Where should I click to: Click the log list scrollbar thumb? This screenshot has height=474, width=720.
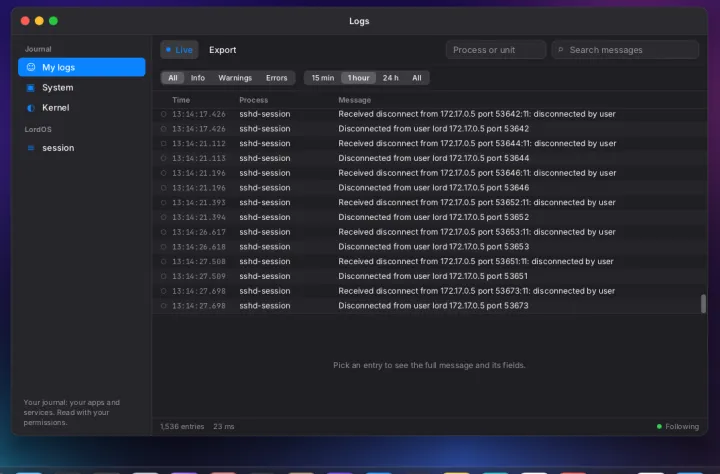click(x=703, y=304)
